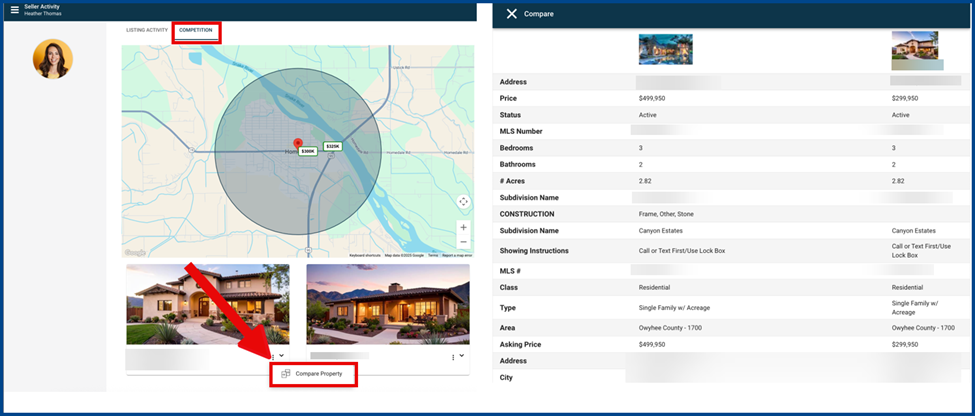975x416 pixels.
Task: Click the Compare Property icon
Action: 286,374
